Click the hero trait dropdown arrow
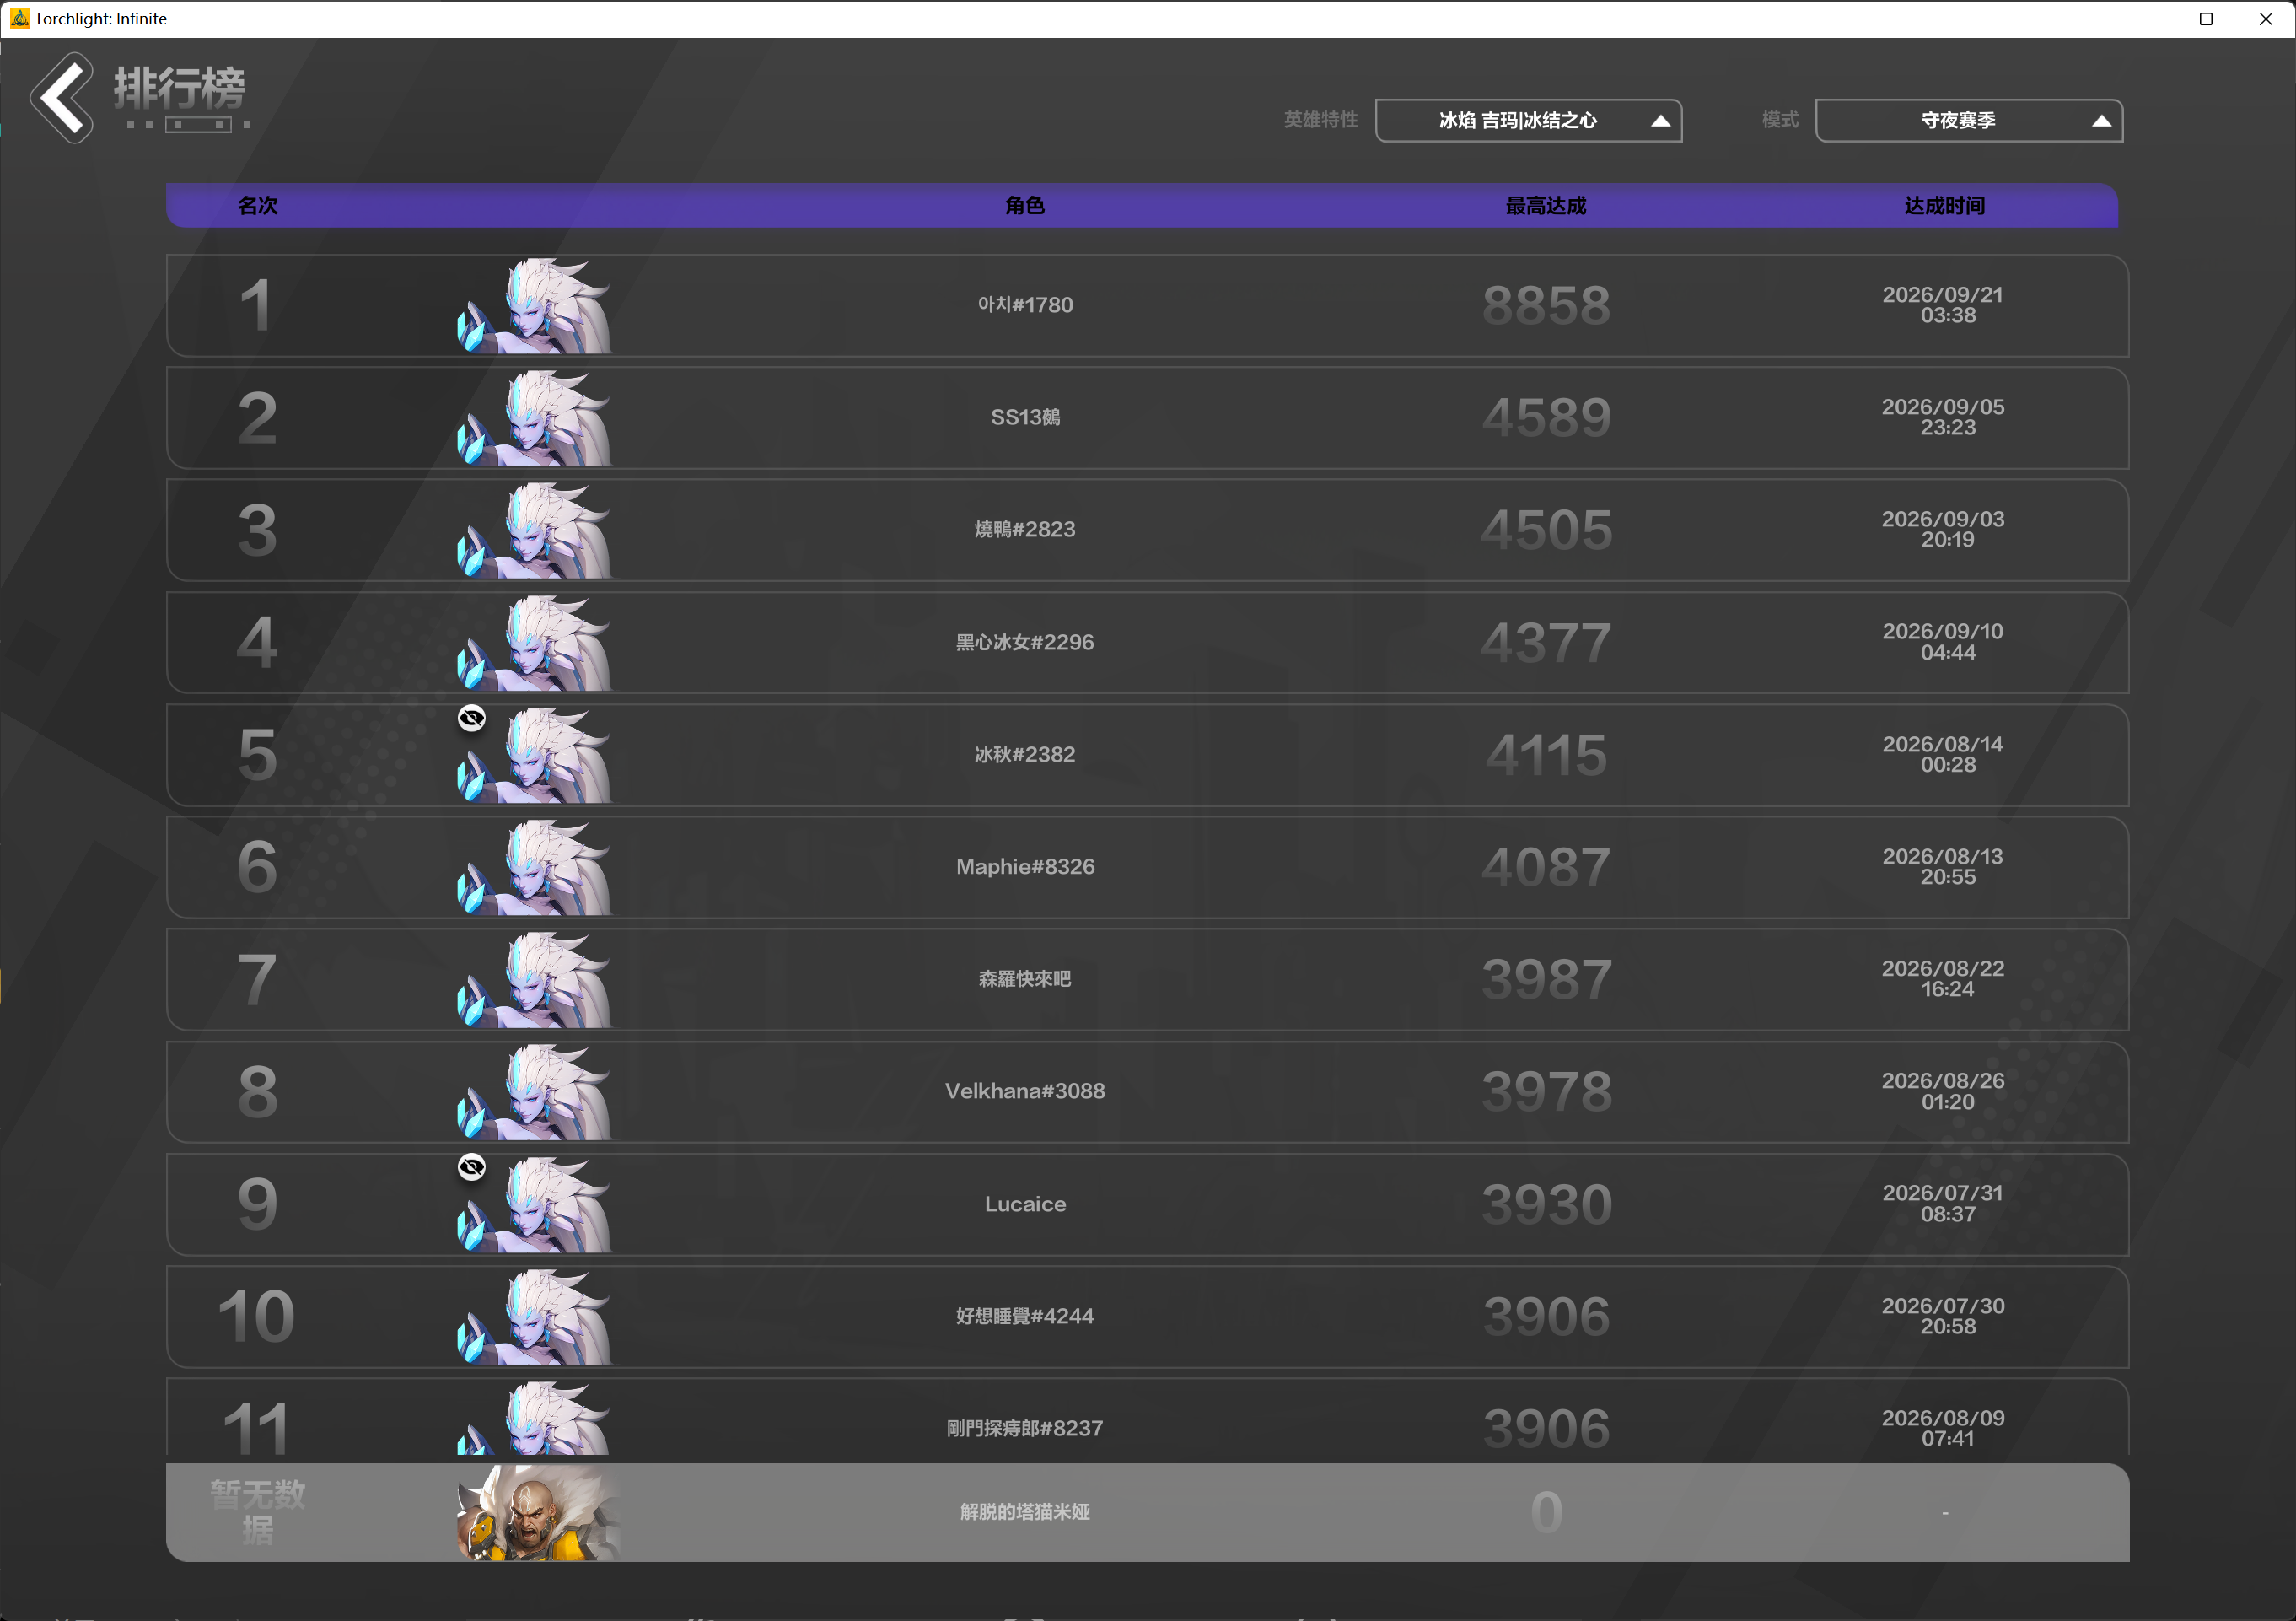This screenshot has width=2296, height=1621. tap(1660, 121)
